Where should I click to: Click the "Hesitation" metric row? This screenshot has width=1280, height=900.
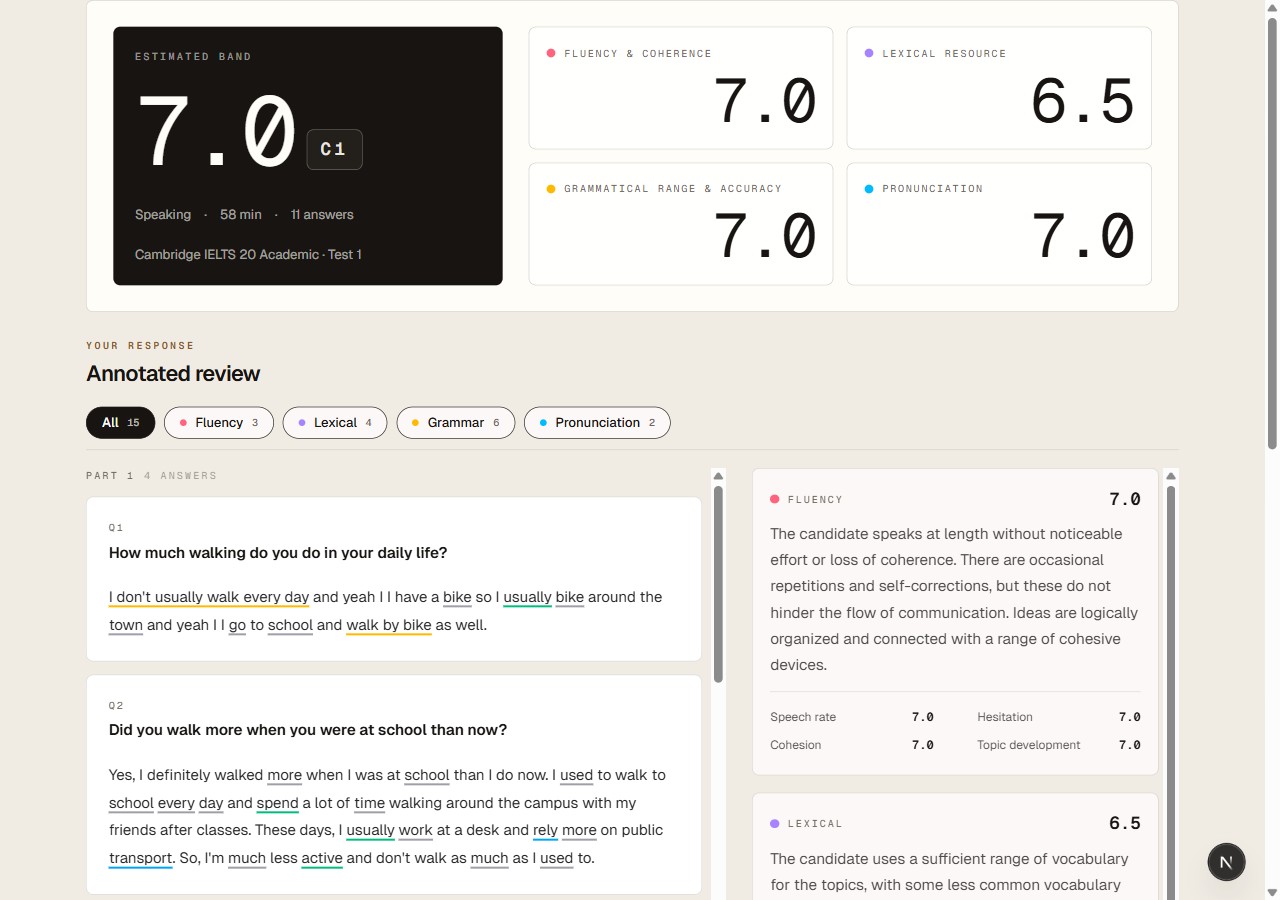[1058, 717]
